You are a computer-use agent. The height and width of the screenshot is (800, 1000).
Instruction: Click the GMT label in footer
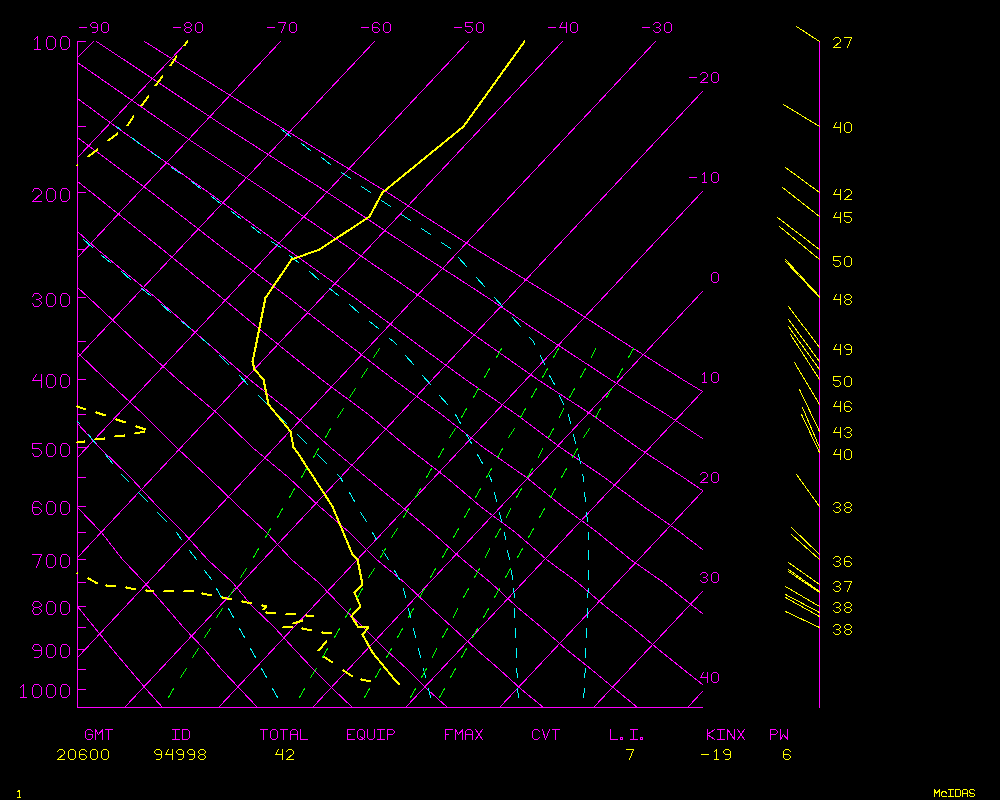point(98,735)
